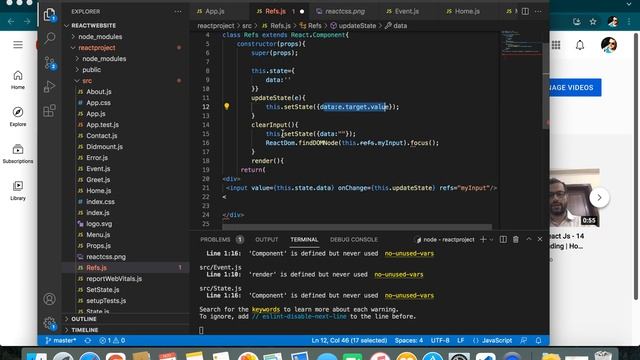
Task: Split the terminal panel
Action: 503,240
